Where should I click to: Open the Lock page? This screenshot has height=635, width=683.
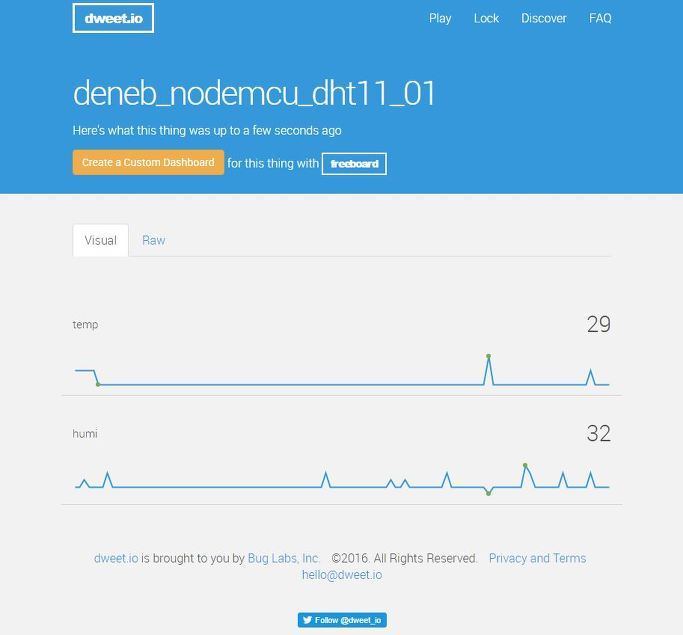coord(486,18)
